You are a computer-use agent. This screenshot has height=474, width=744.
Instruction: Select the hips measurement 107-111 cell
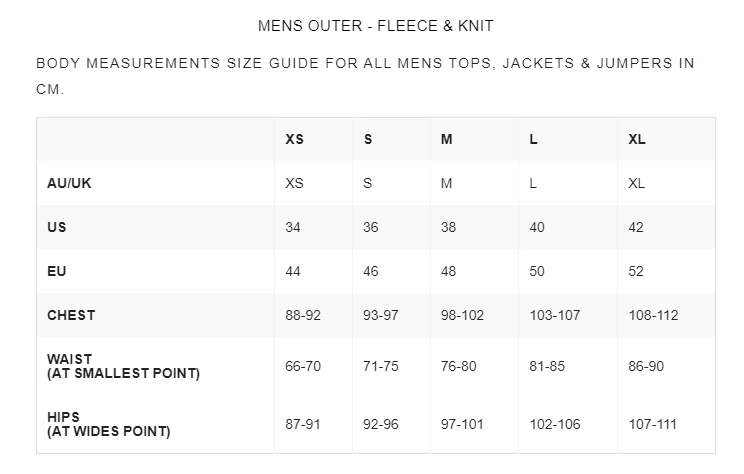coord(652,424)
